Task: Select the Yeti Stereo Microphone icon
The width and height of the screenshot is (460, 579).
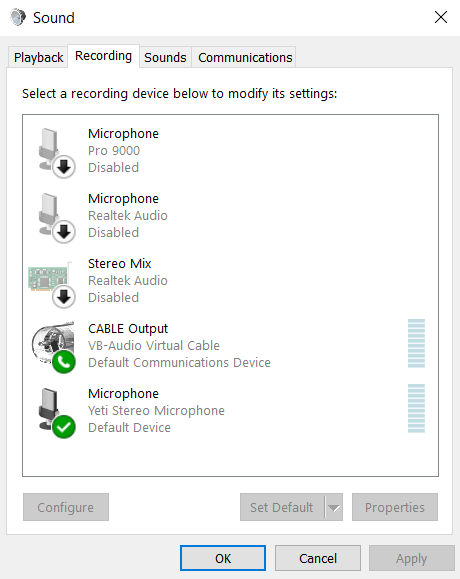Action: click(x=56, y=412)
